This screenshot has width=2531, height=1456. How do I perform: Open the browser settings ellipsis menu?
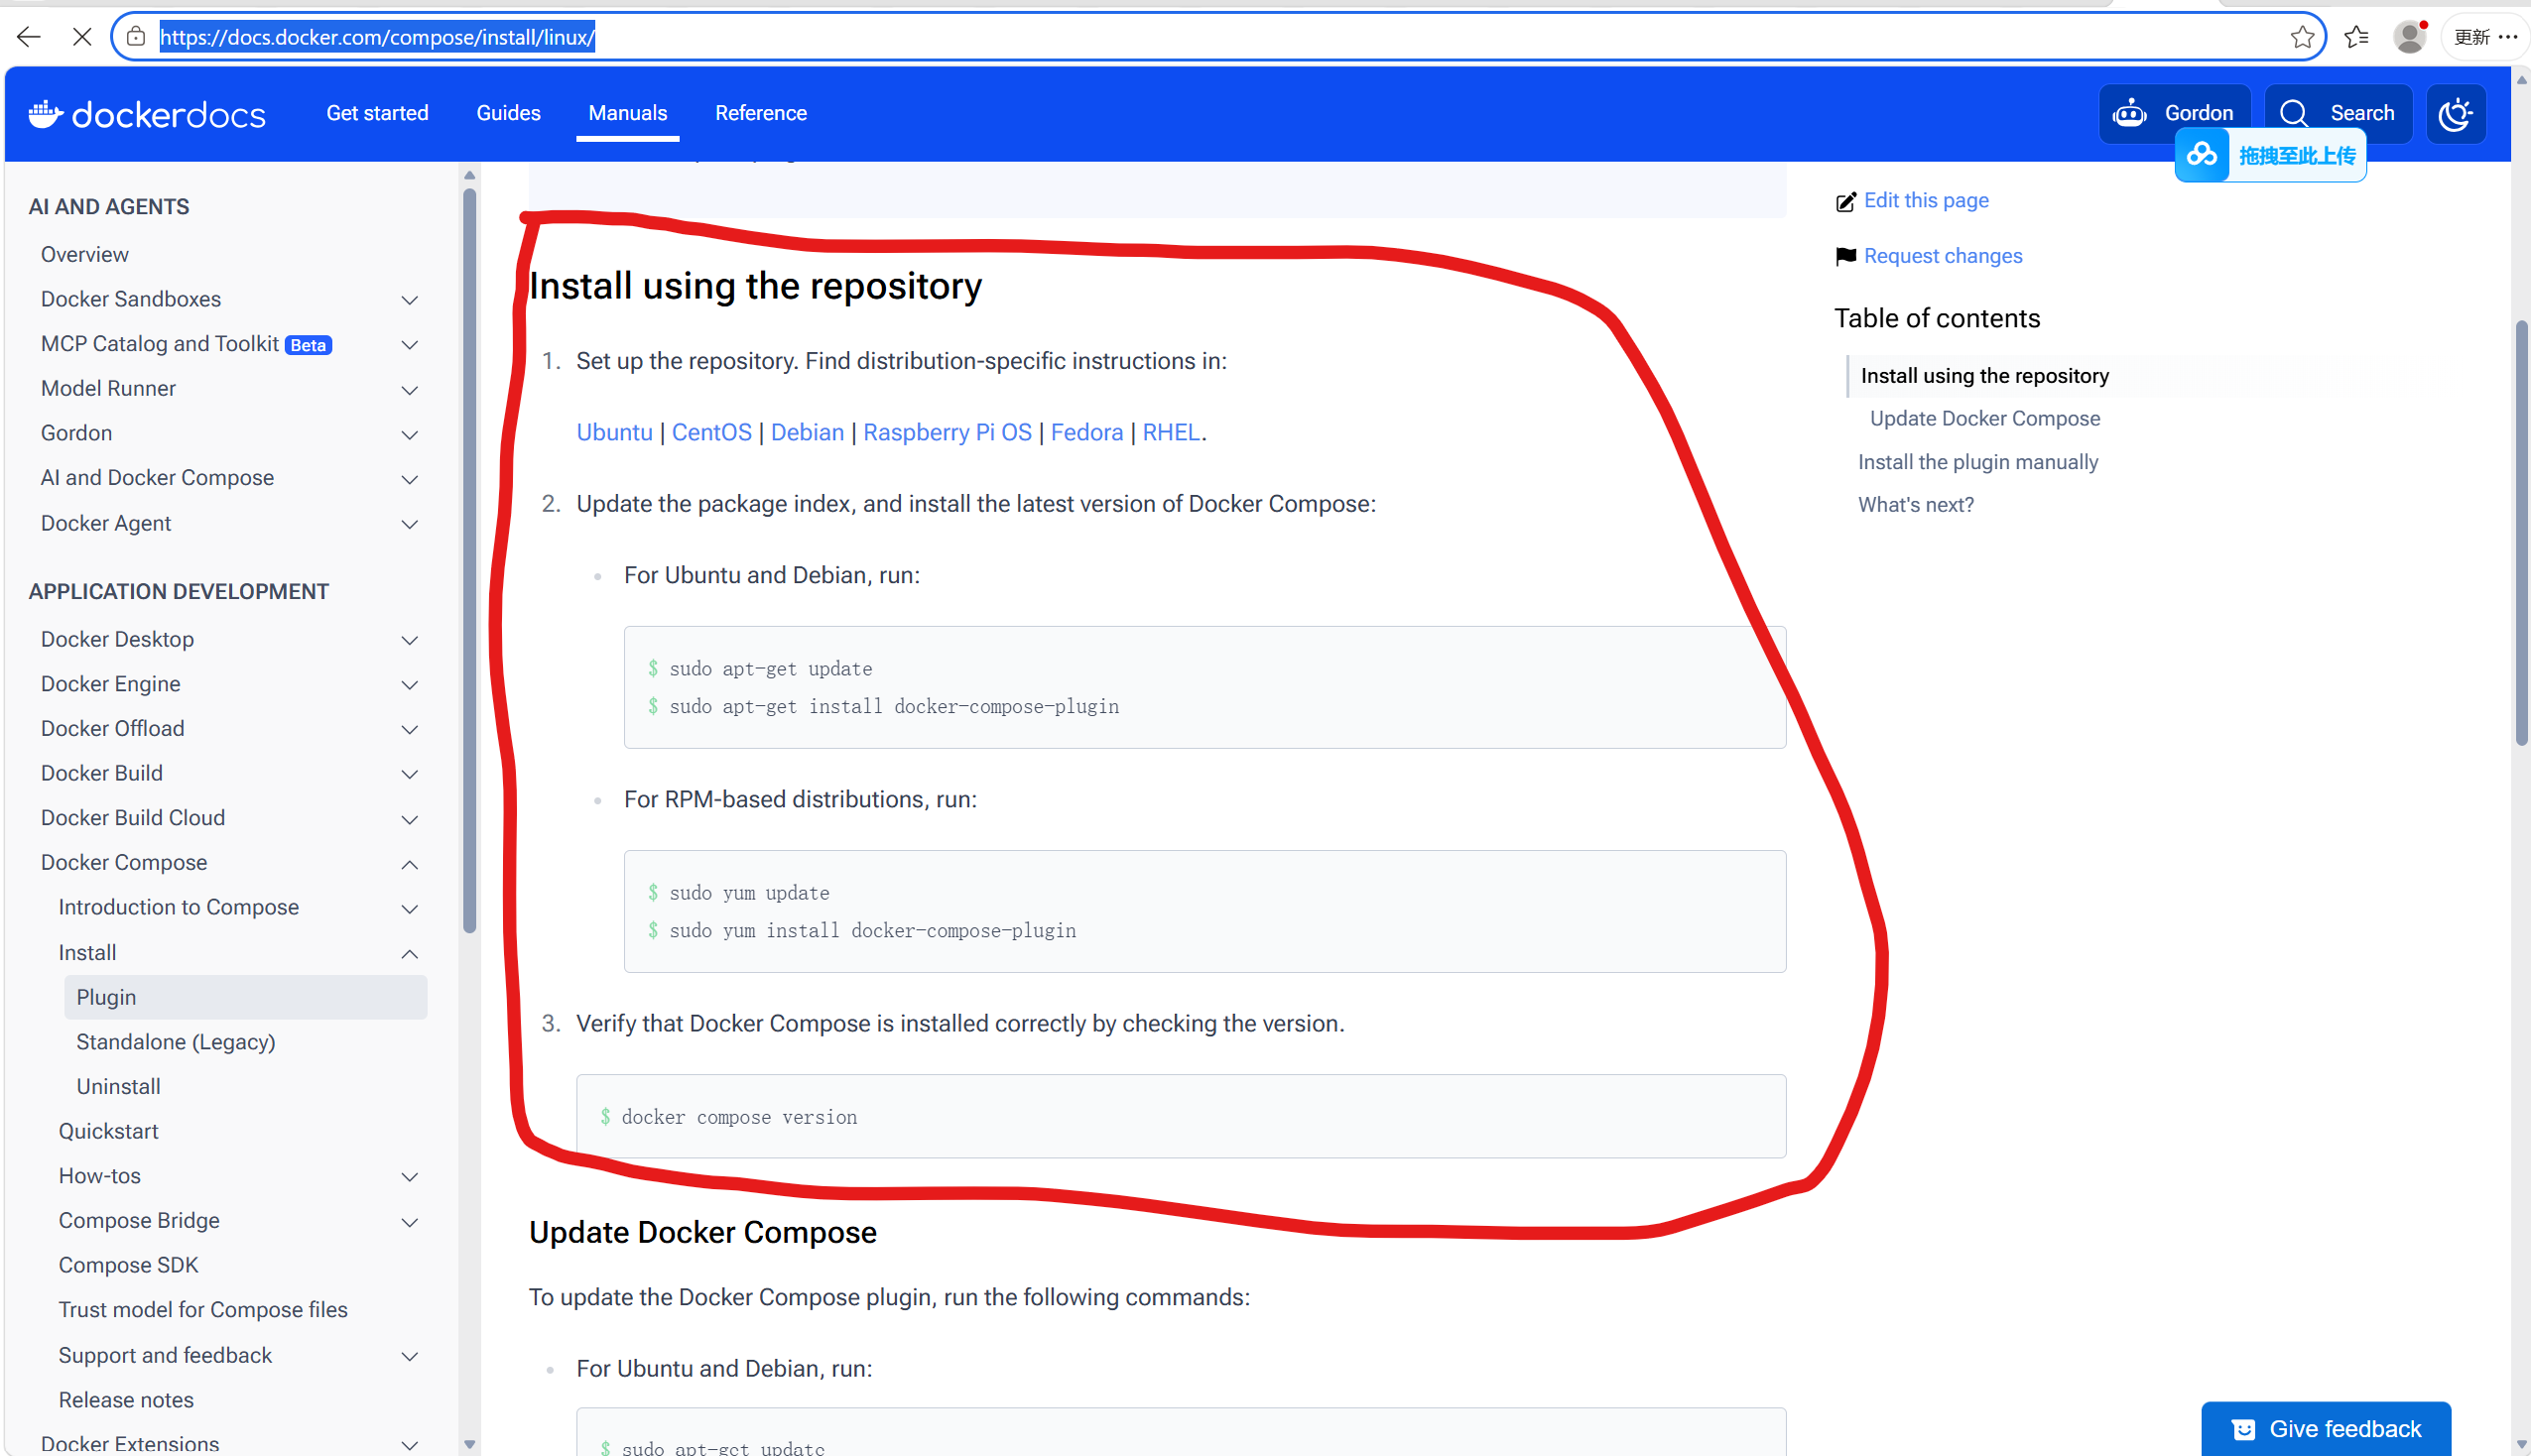pyautogui.click(x=2508, y=37)
